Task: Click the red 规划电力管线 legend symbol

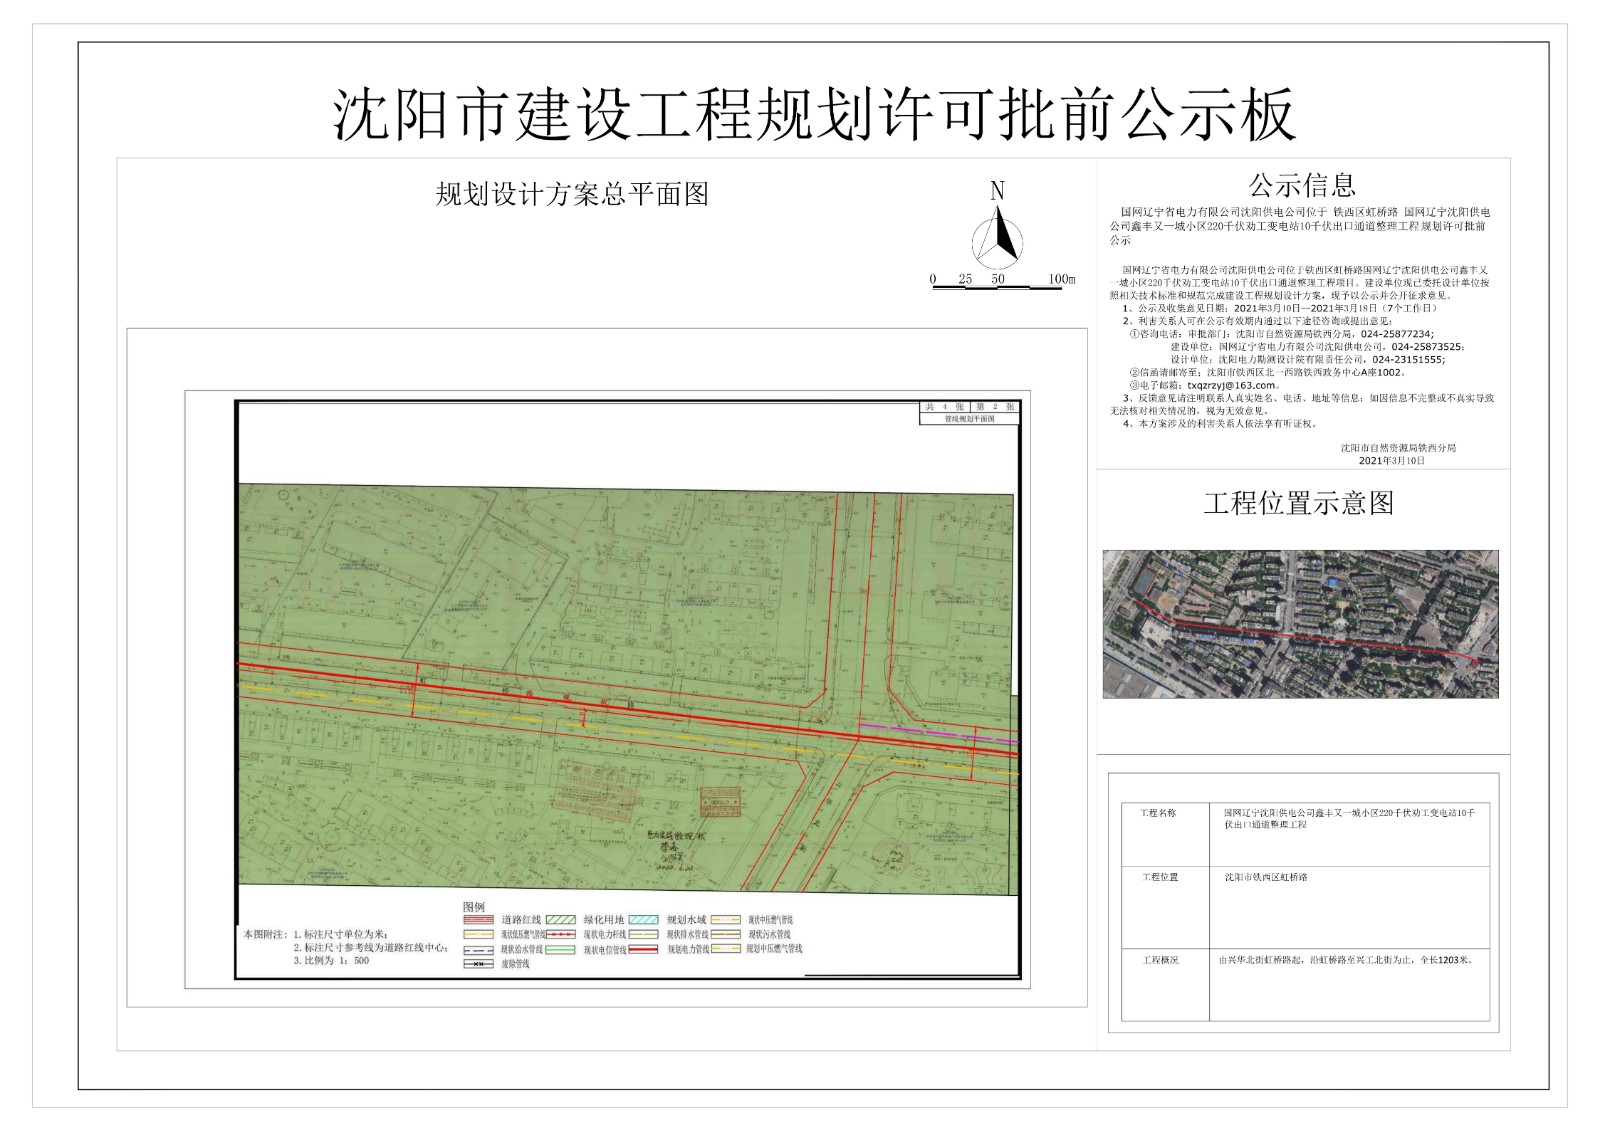Action: pos(643,948)
